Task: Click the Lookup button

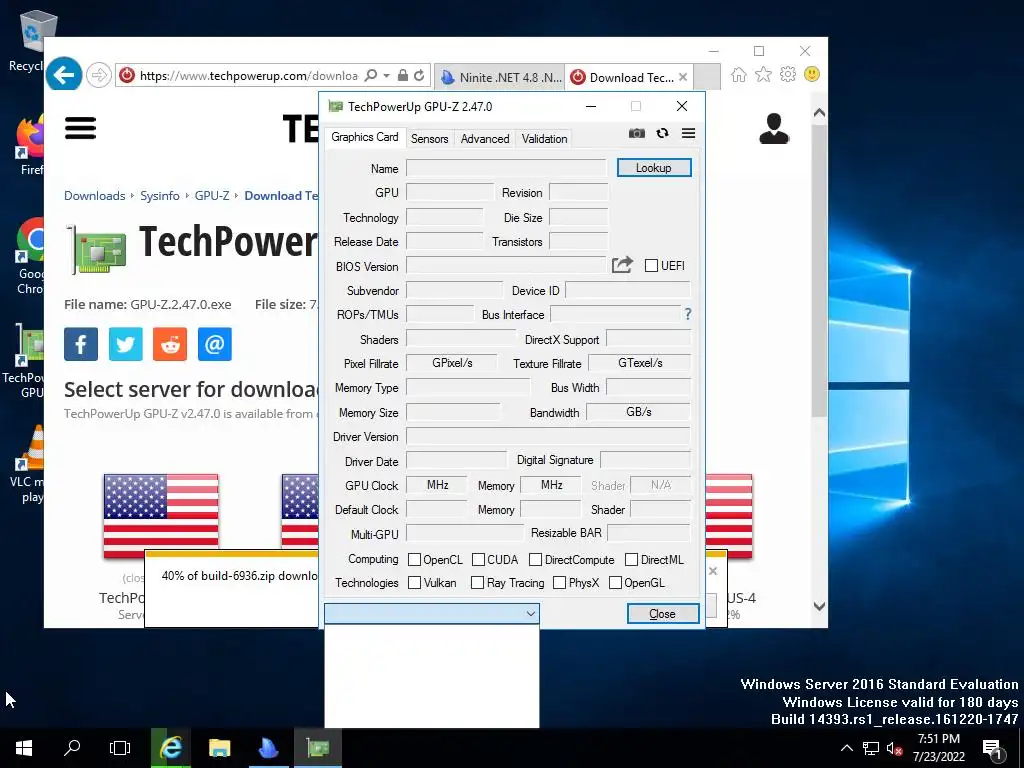Action: pos(654,168)
